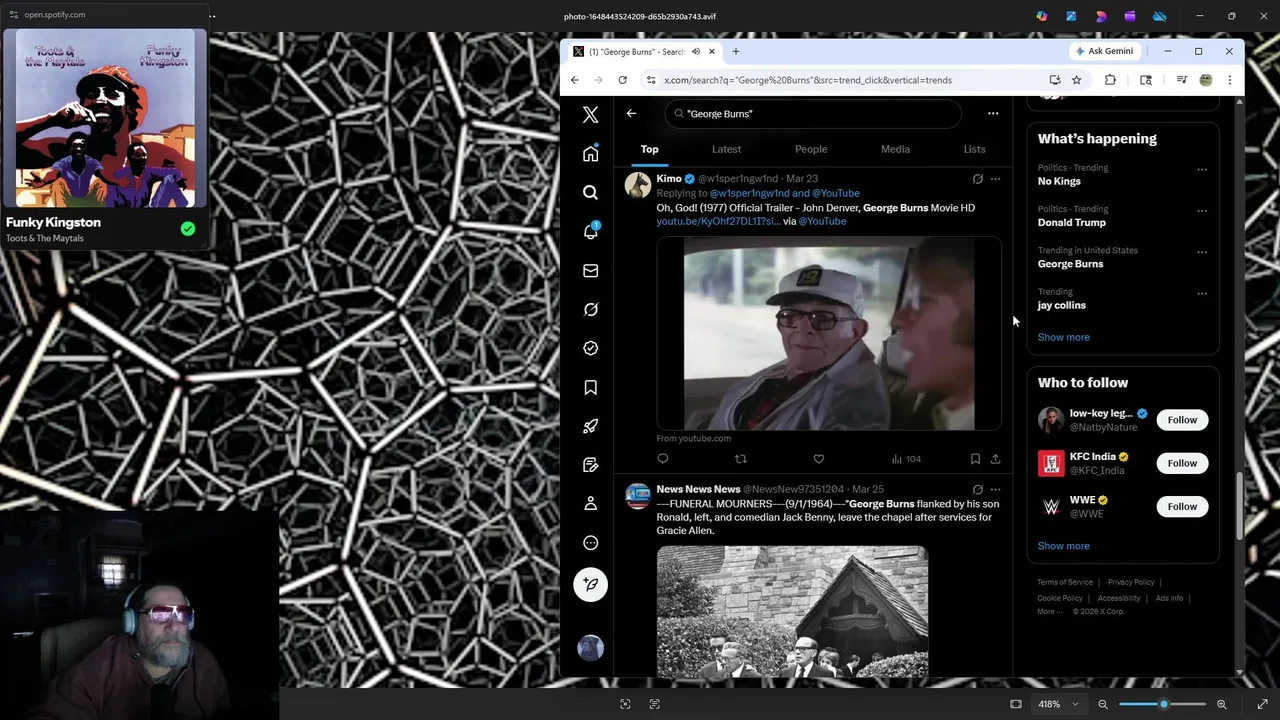The image size is (1280, 720).
Task: Open Funky Kingston album cover in Spotify
Action: click(105, 118)
